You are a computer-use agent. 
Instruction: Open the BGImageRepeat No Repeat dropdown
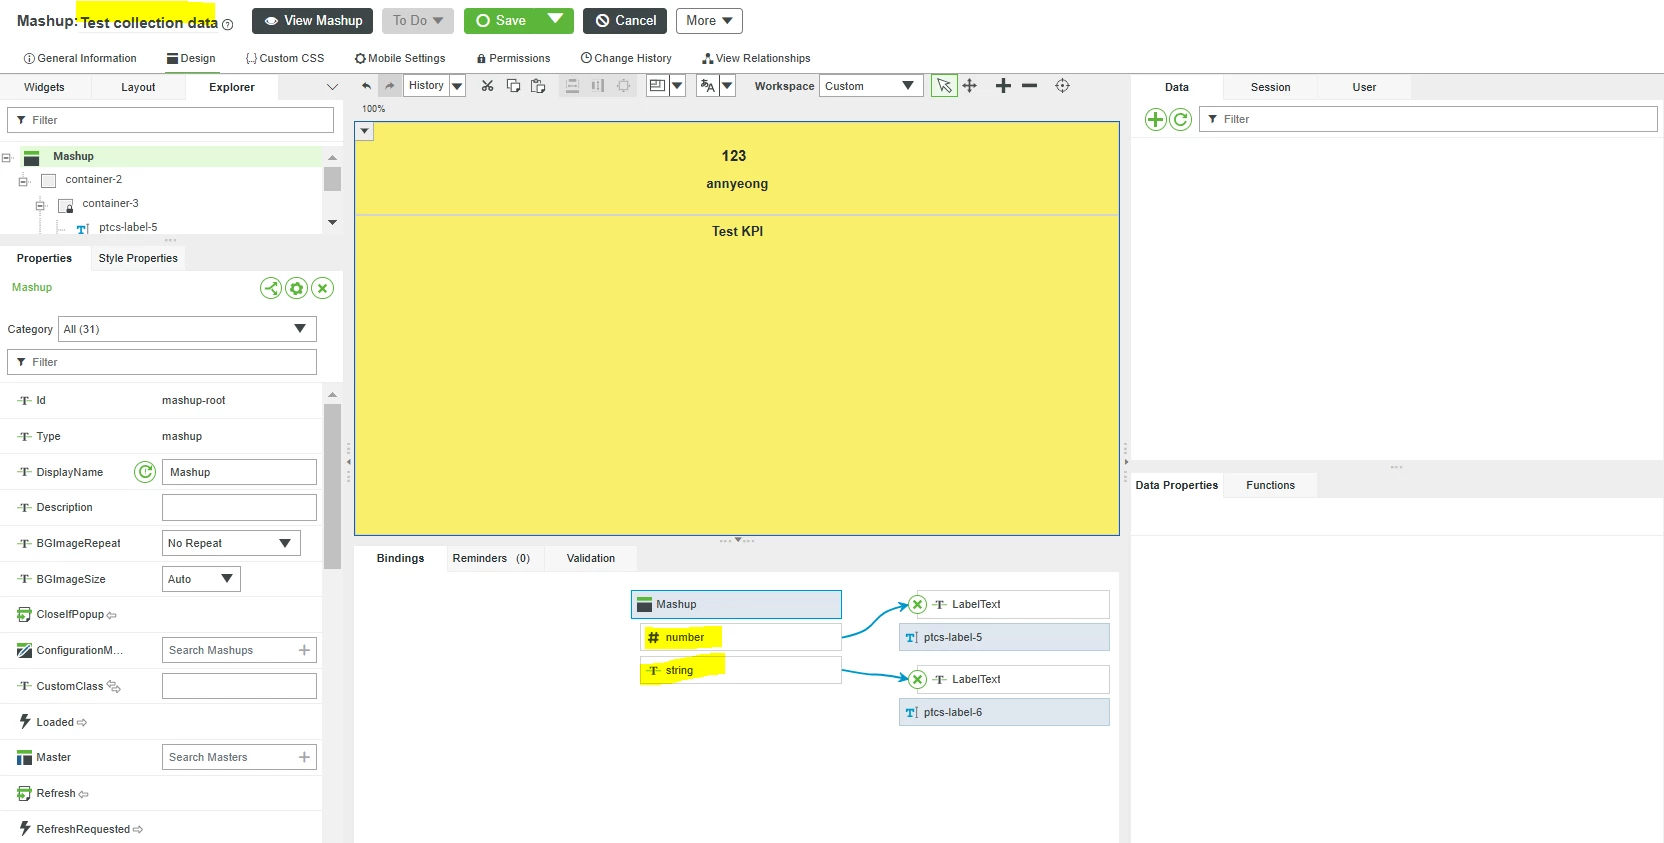[x=231, y=543]
